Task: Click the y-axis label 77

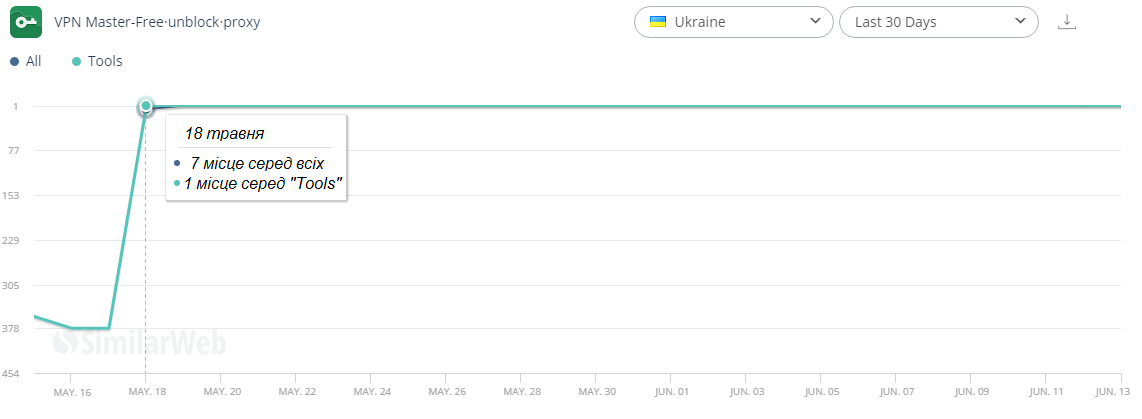Action: 15,151
